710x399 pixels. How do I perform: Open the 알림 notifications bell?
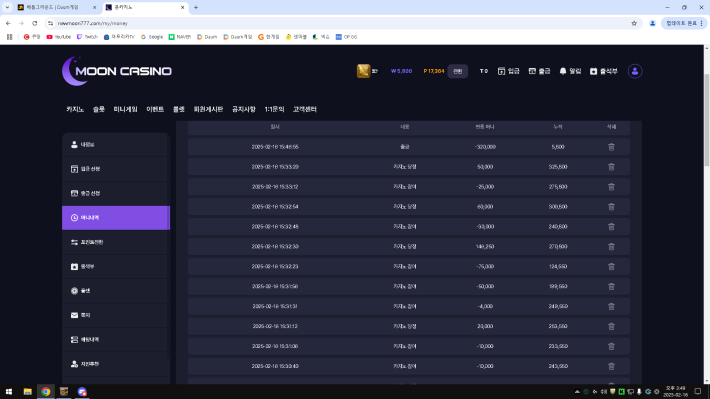(570, 71)
